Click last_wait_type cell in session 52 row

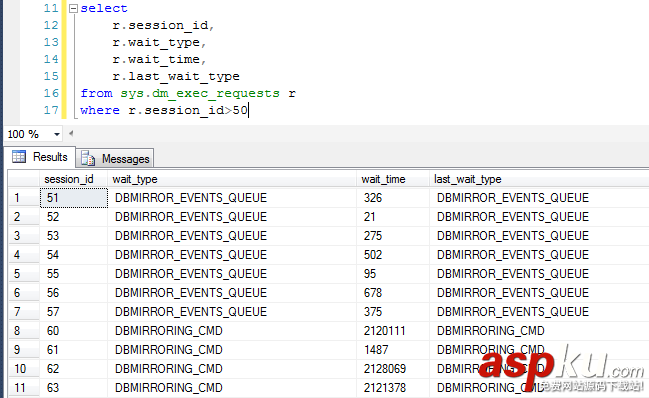[x=539, y=217]
